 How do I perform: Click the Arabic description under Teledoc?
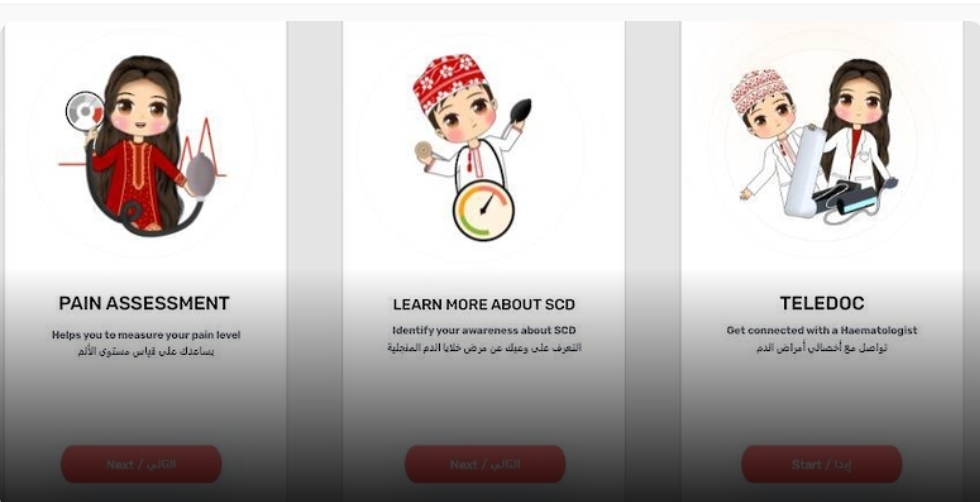[821, 348]
